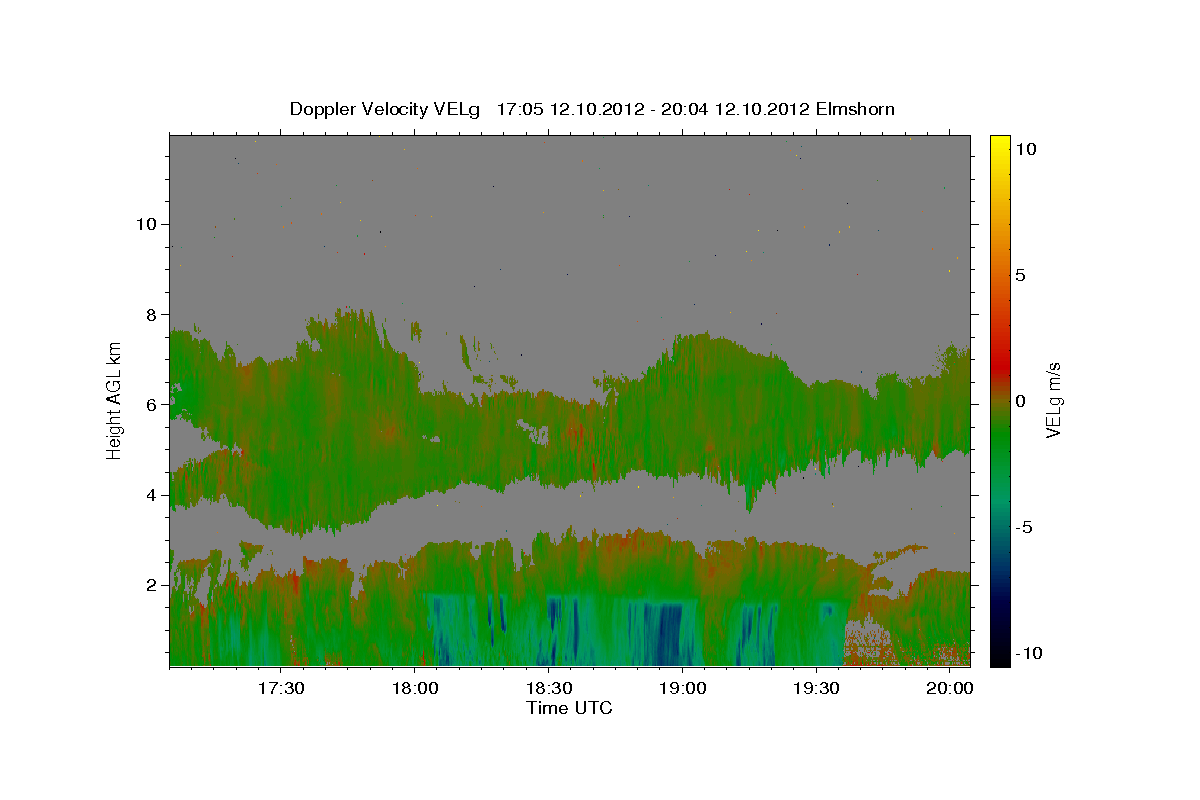1200x800 pixels.
Task: Click the 17:30 time tick label
Action: pyautogui.click(x=281, y=688)
